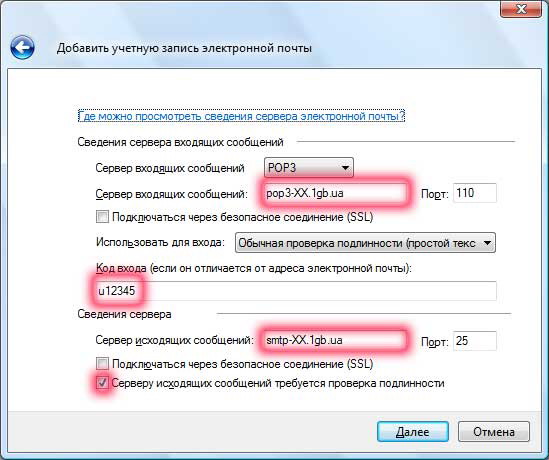The height and width of the screenshot is (460, 549).
Task: Click the 'Код входа' label text
Action: 121,268
